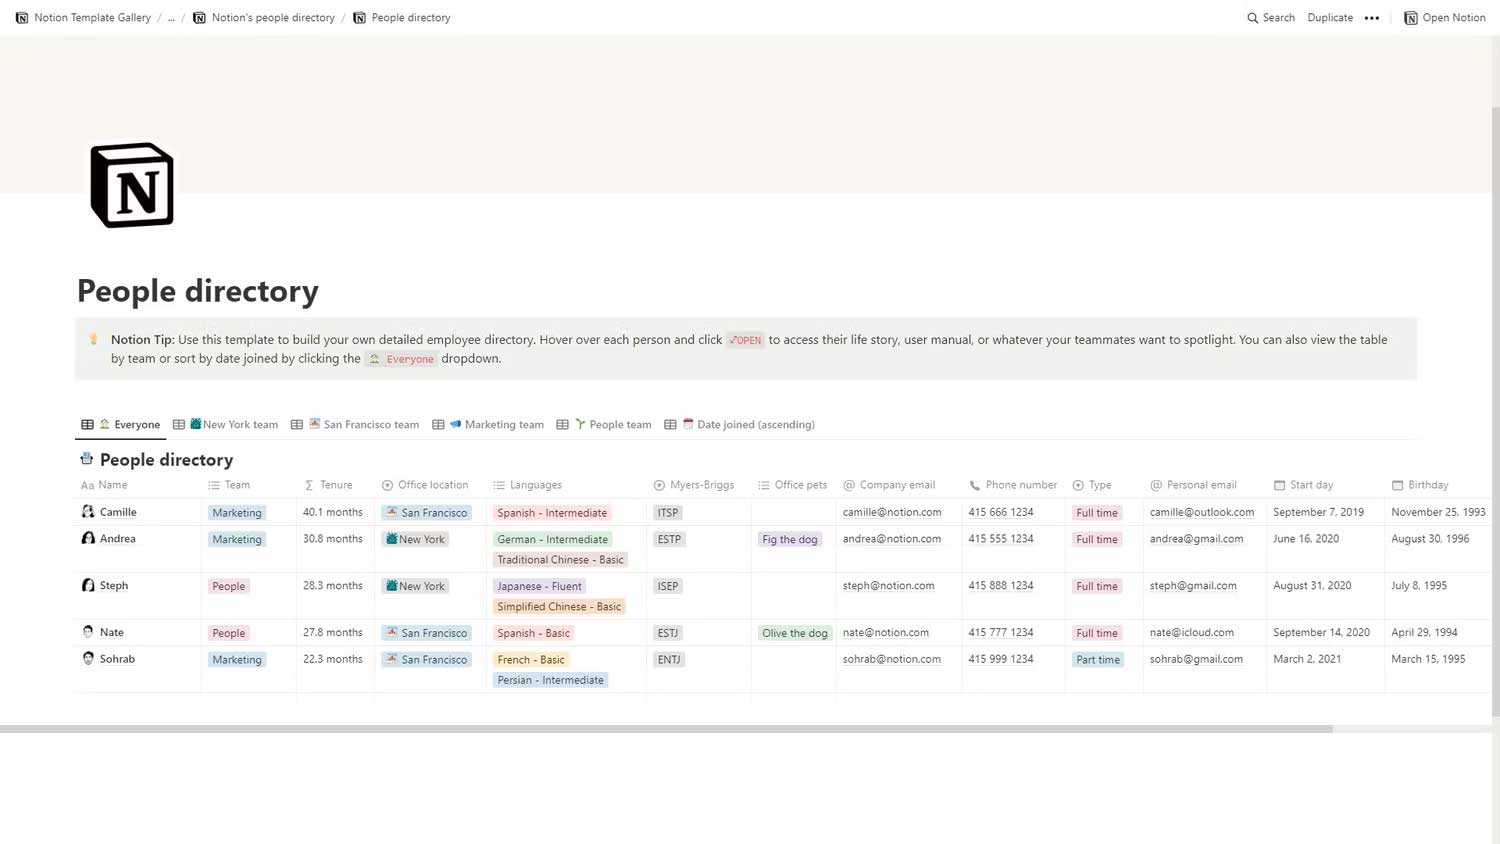1500x844 pixels.
Task: Click the vertical page scrollbar
Action: [1495, 410]
